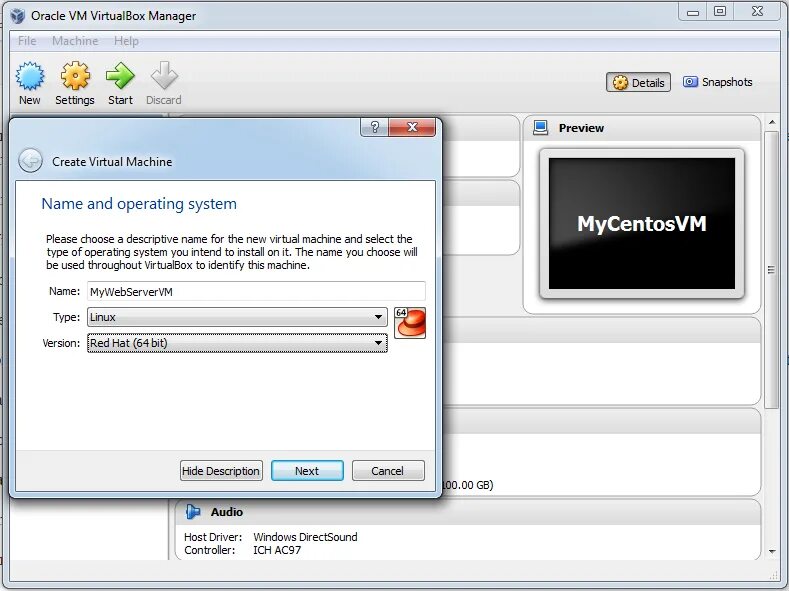The width and height of the screenshot is (789, 591).
Task: Click the Discard down-arrow toolbar icon
Action: tap(164, 83)
